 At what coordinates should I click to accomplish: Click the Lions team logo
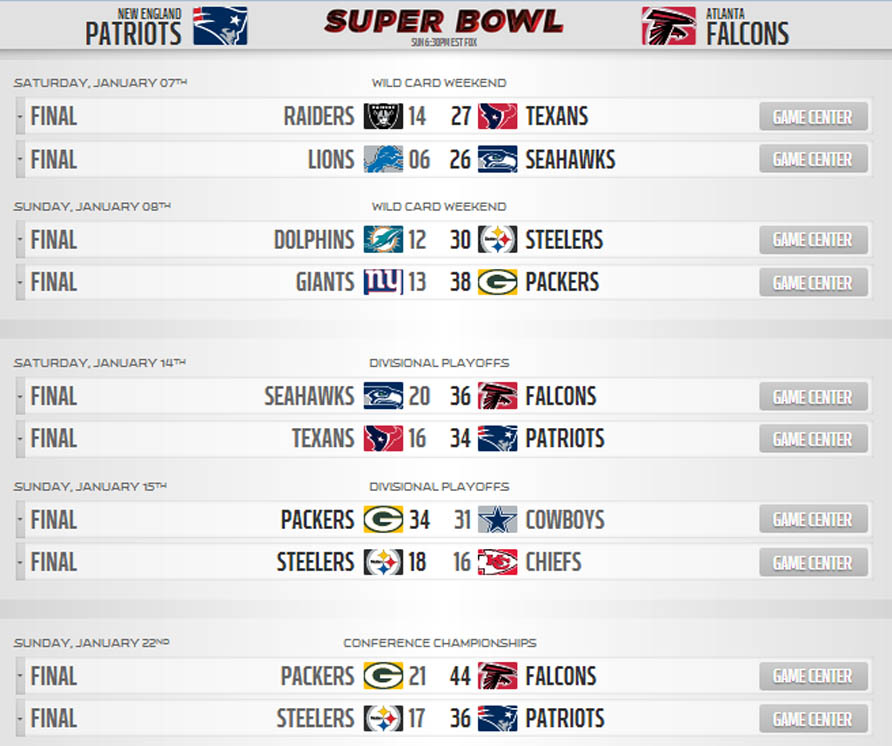coord(383,159)
